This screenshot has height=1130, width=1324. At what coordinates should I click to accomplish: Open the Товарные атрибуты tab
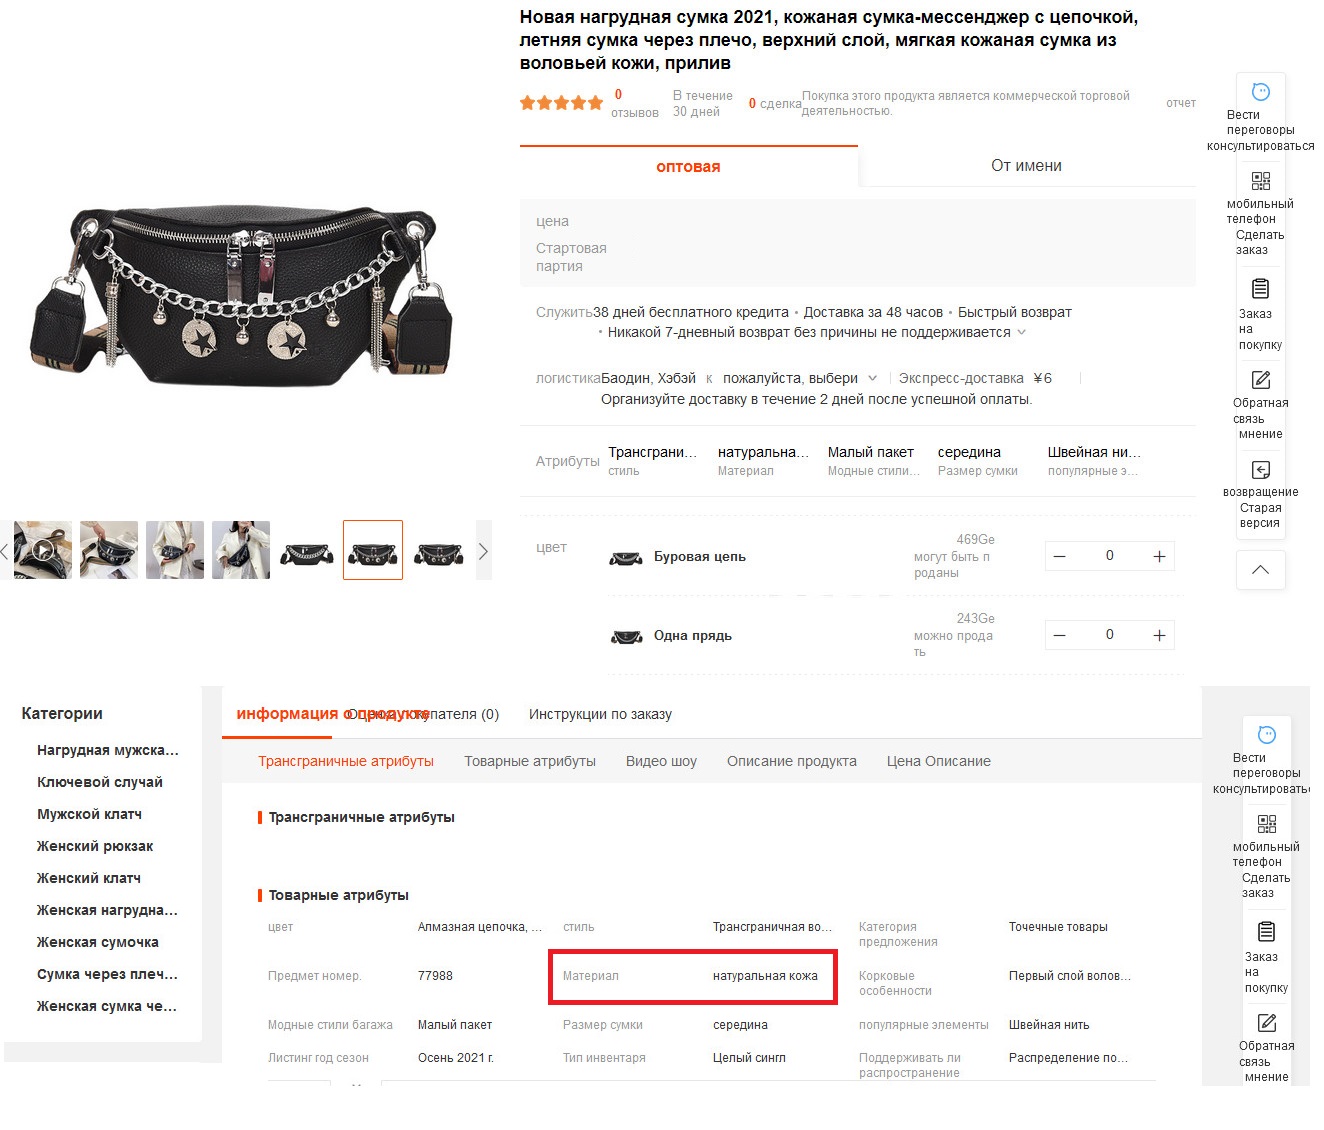530,761
